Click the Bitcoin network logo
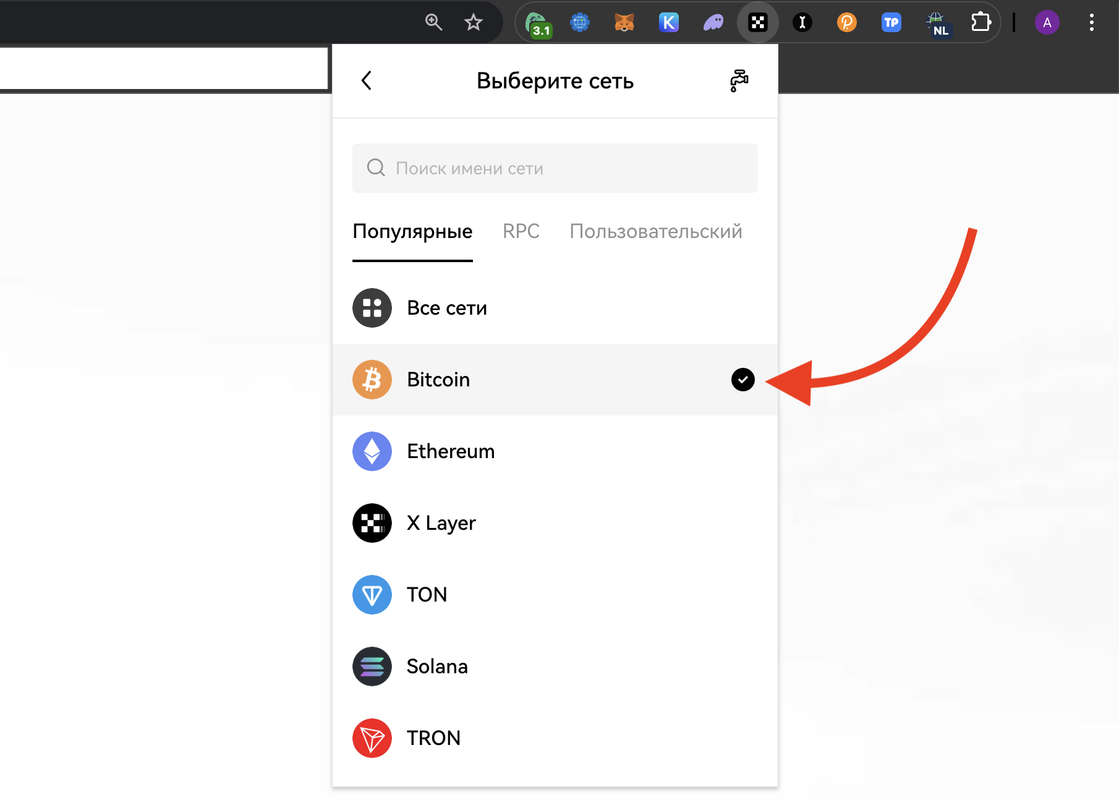This screenshot has height=800, width=1119. [x=372, y=380]
